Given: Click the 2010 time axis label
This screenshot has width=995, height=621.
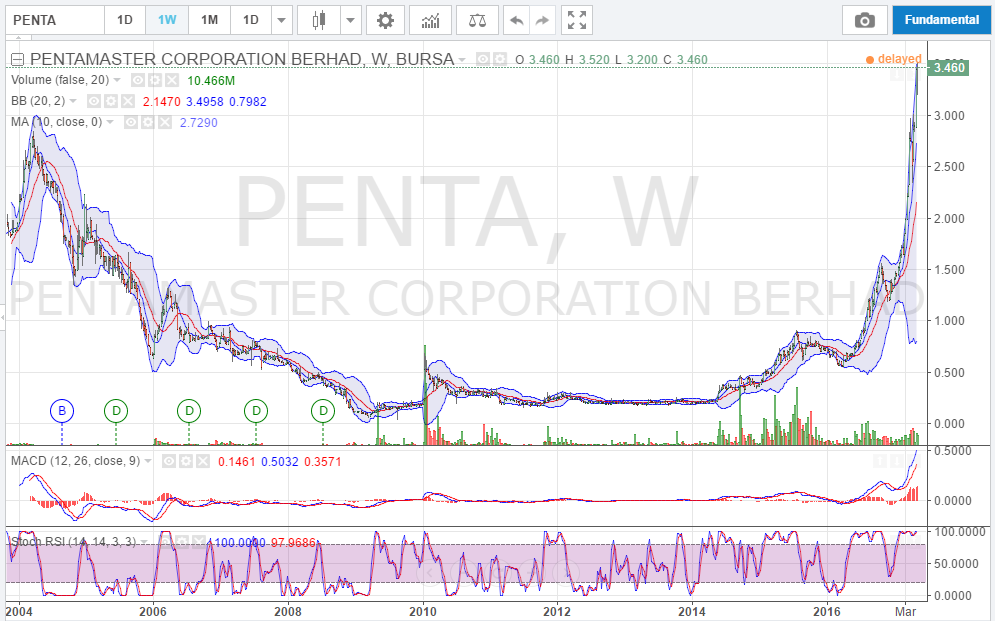Looking at the screenshot, I should click(423, 611).
